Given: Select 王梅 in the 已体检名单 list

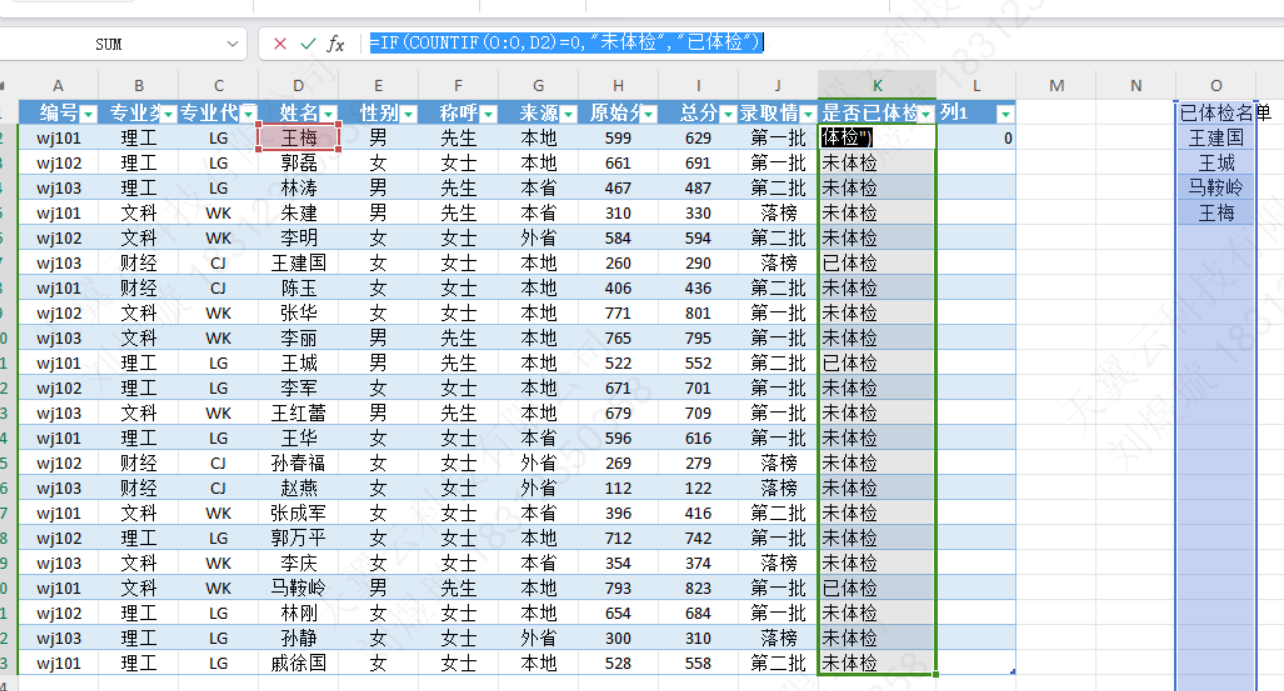Looking at the screenshot, I should point(1216,213).
